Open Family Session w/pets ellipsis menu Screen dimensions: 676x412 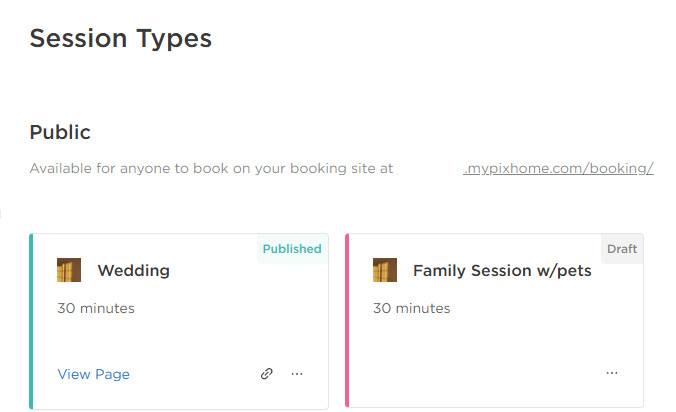(x=612, y=373)
